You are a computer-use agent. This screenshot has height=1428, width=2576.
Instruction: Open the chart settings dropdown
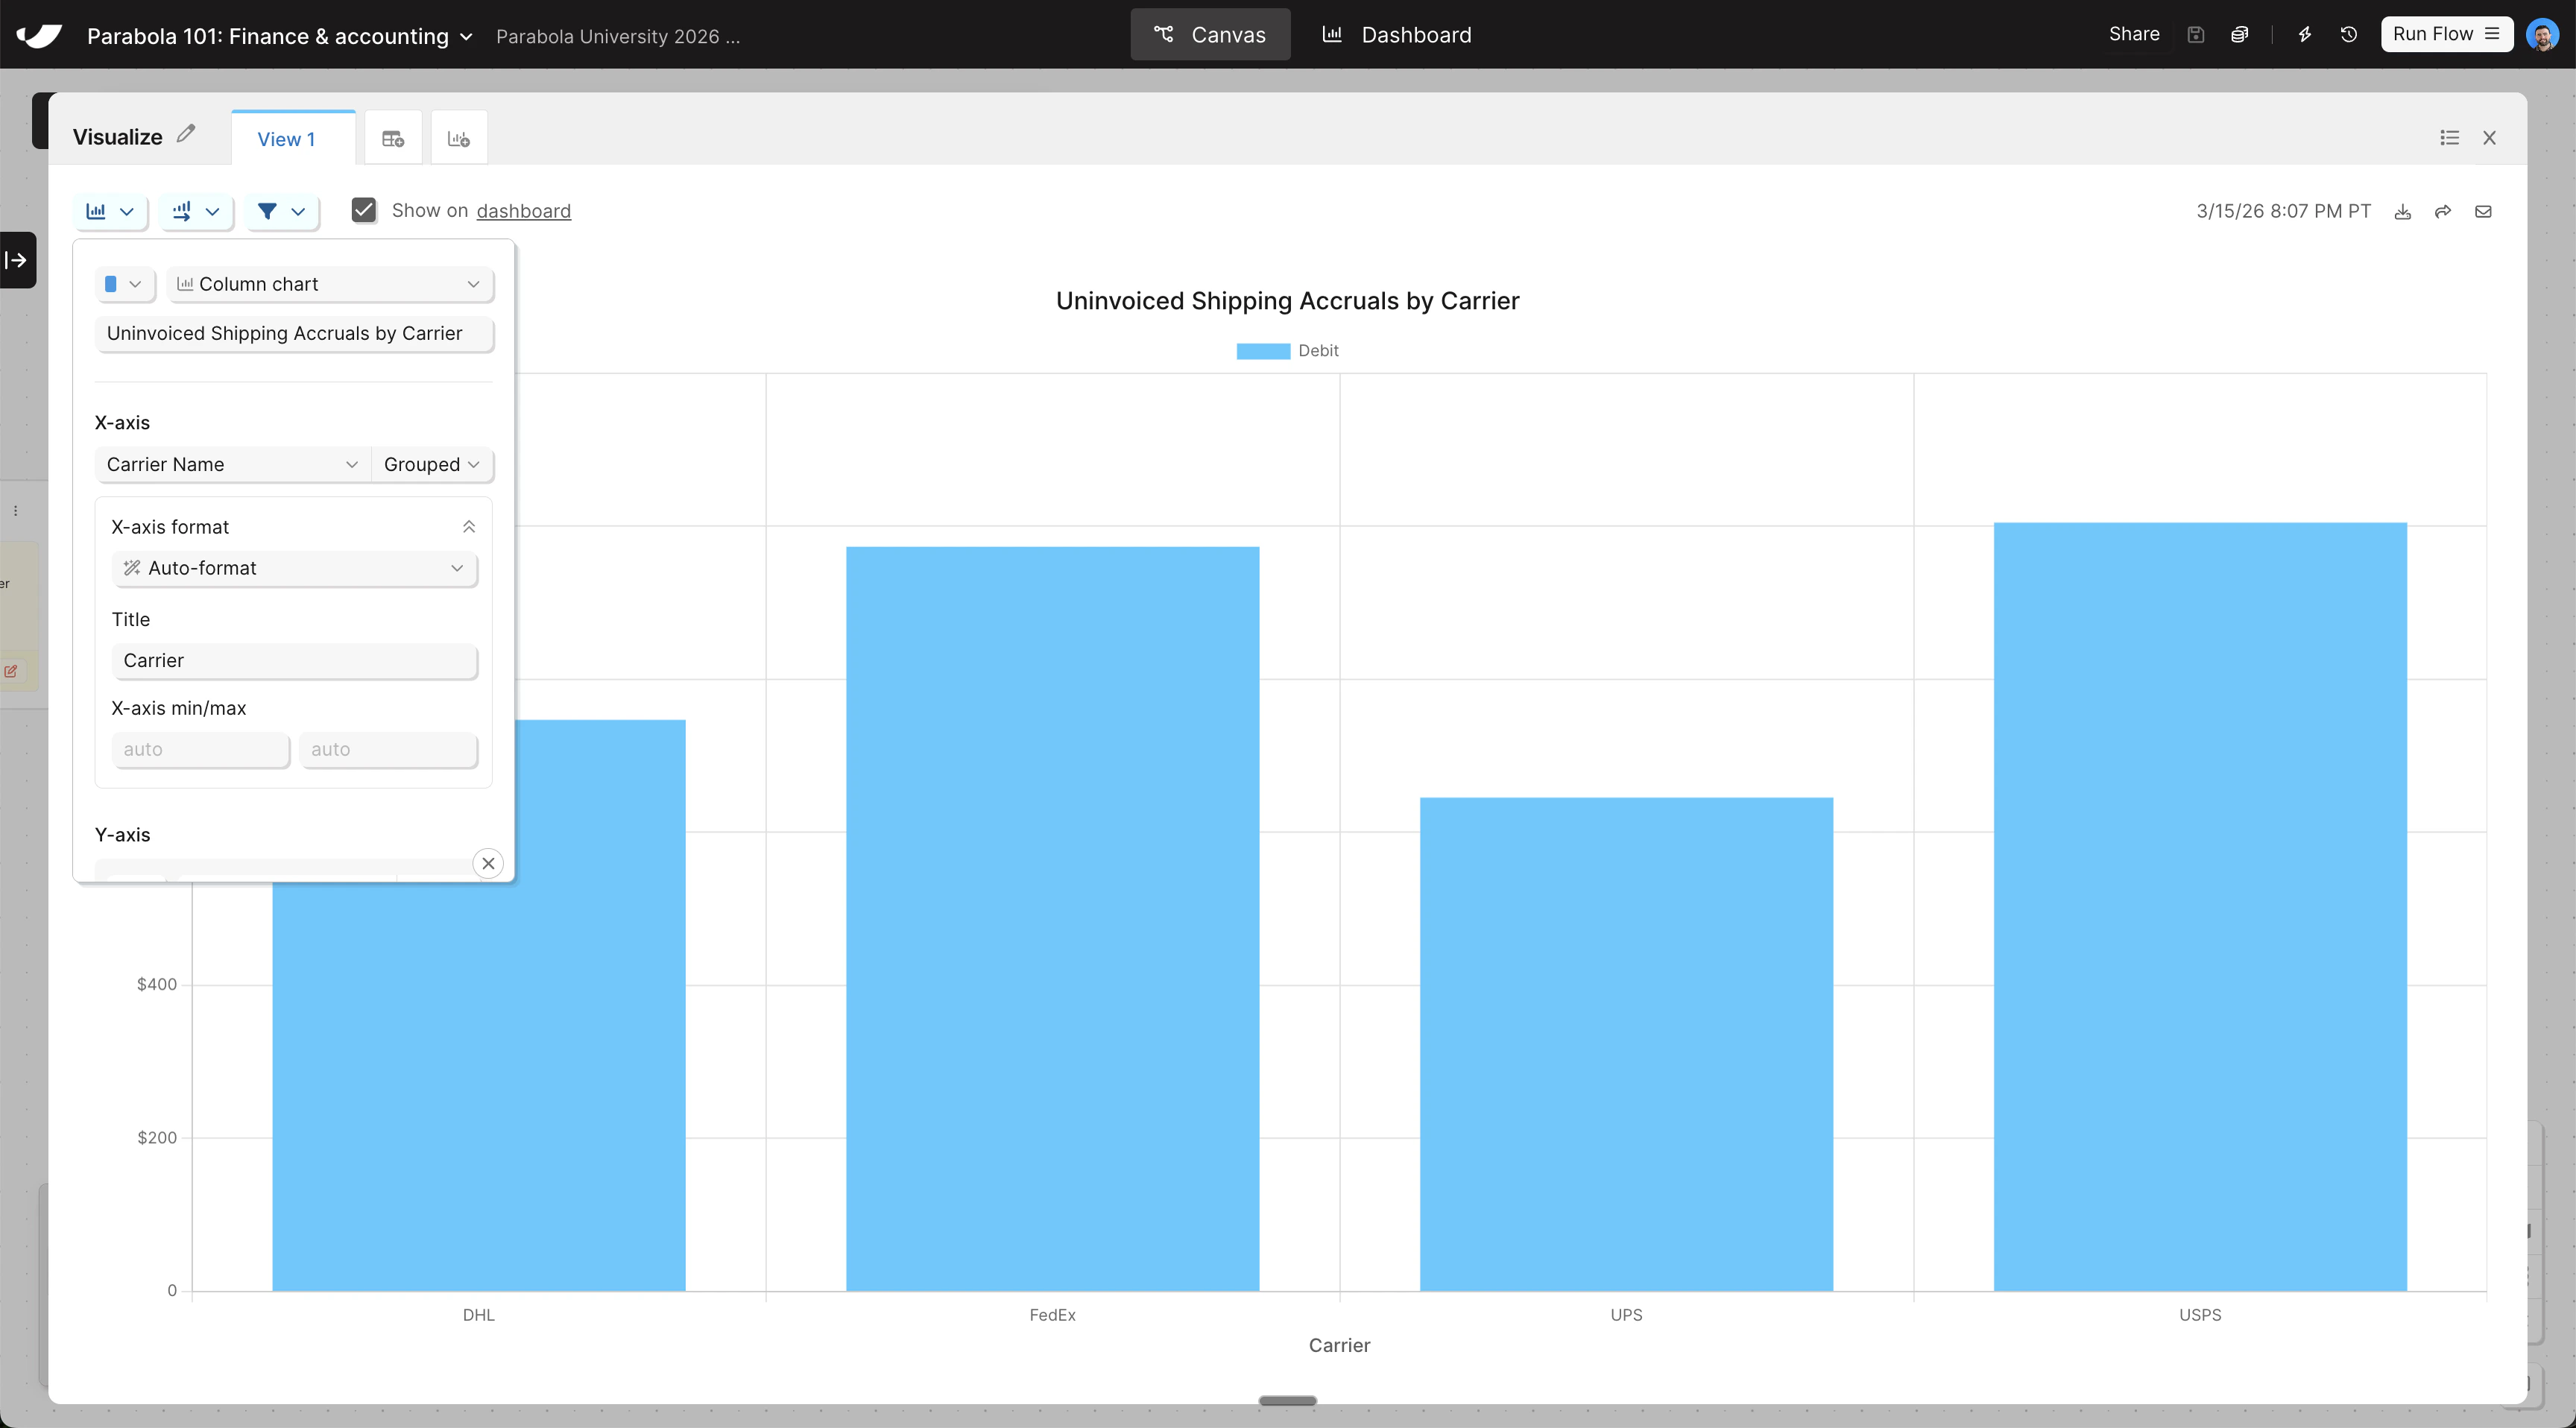(110, 211)
